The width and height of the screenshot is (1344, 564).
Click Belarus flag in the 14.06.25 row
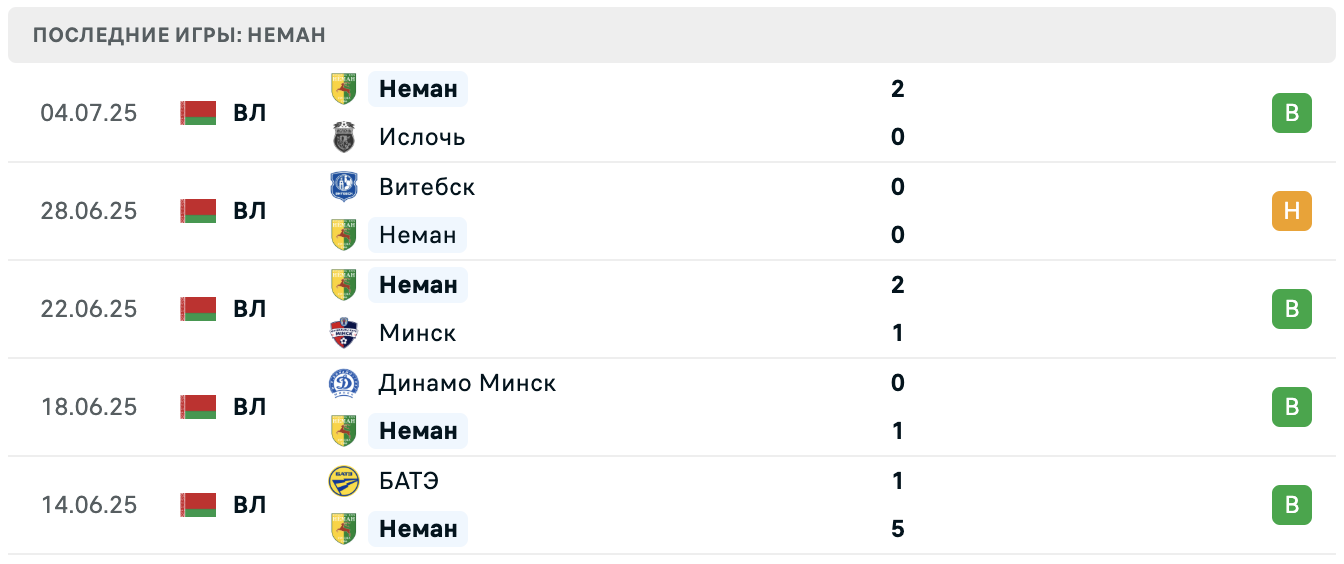click(x=198, y=505)
